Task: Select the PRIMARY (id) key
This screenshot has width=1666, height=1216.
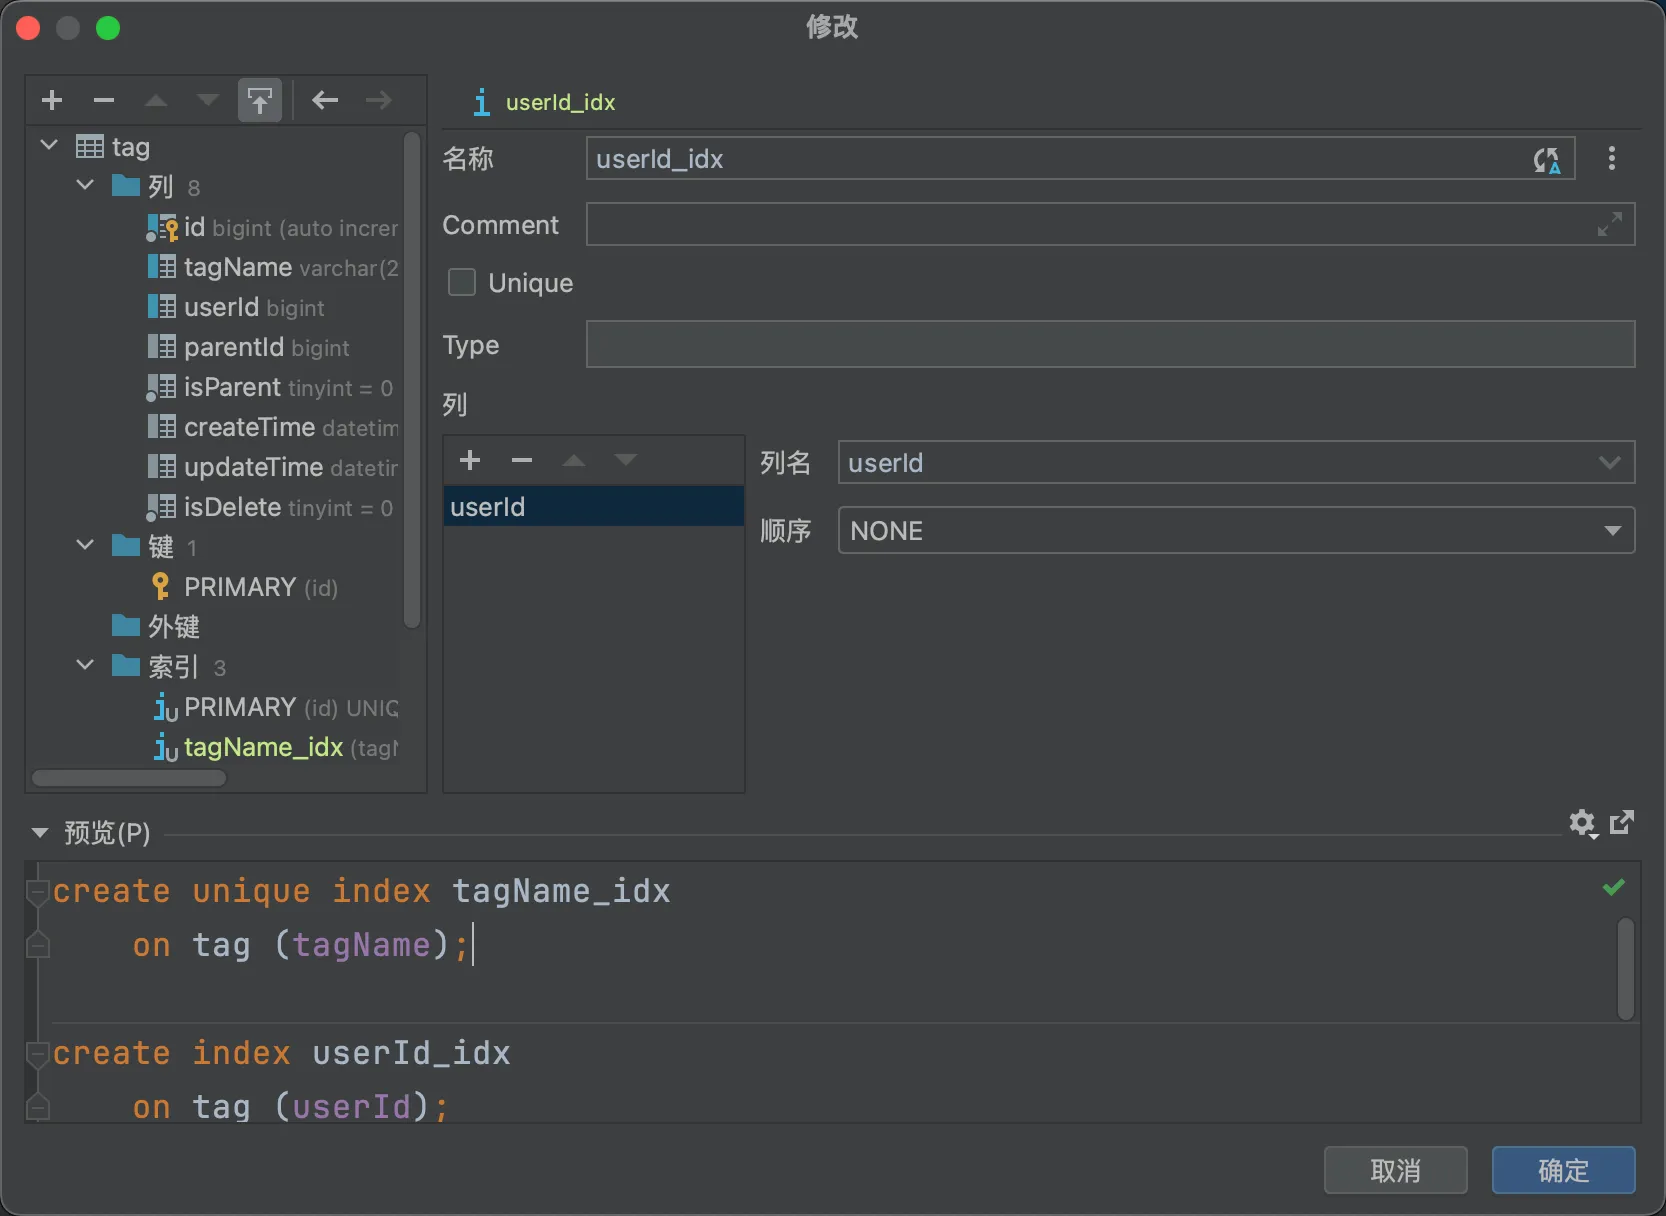Action: 244,587
